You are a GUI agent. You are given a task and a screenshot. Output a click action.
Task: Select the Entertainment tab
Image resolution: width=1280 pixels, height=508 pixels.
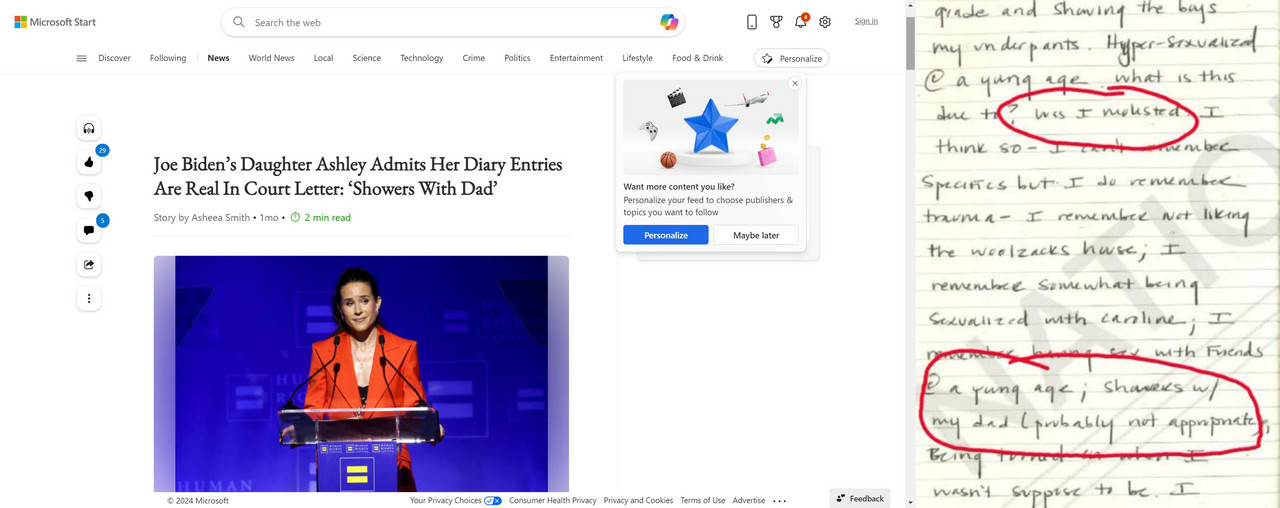(576, 58)
